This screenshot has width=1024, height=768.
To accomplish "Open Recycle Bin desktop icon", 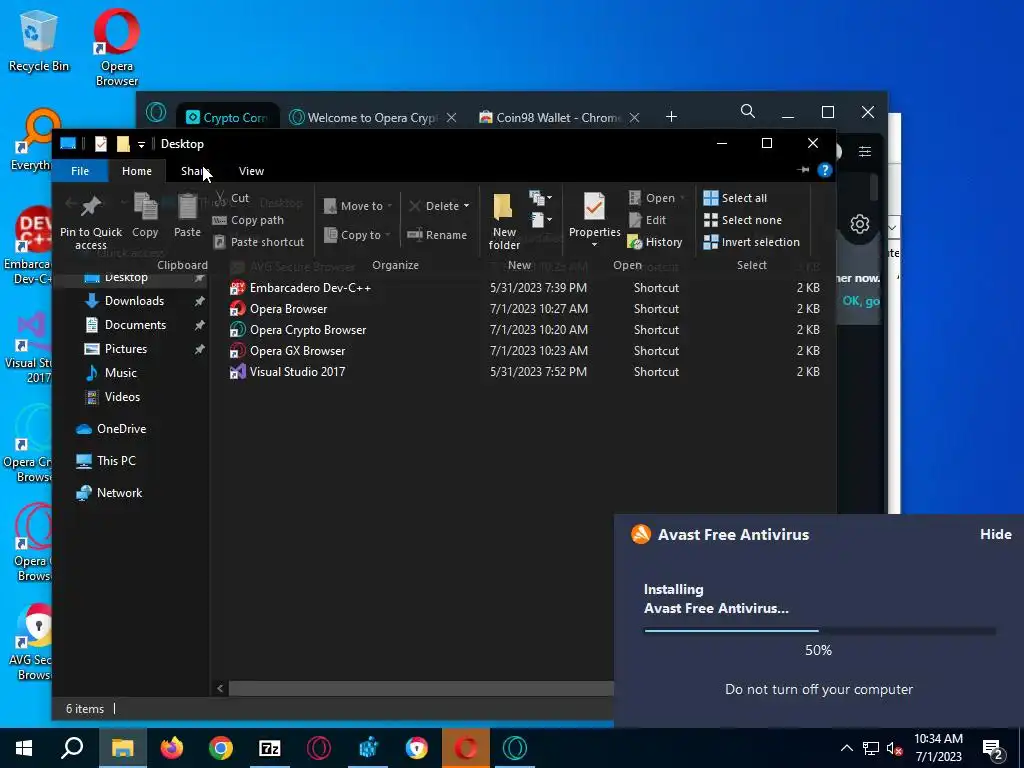I will 39,40.
